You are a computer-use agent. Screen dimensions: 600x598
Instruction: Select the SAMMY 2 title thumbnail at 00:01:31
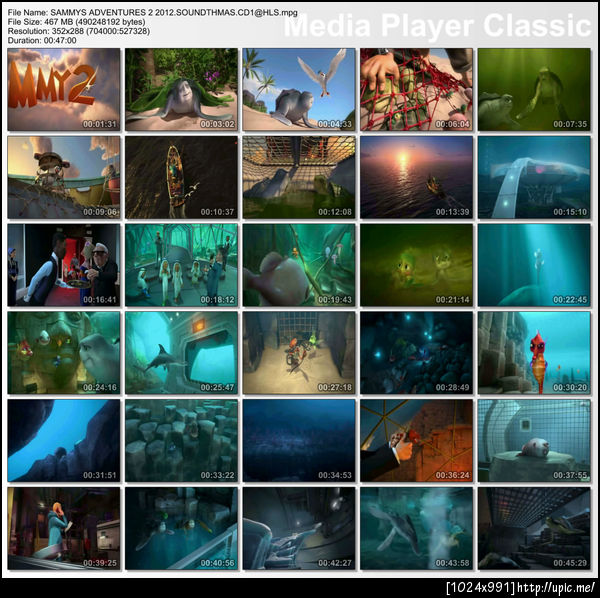pyautogui.click(x=64, y=90)
